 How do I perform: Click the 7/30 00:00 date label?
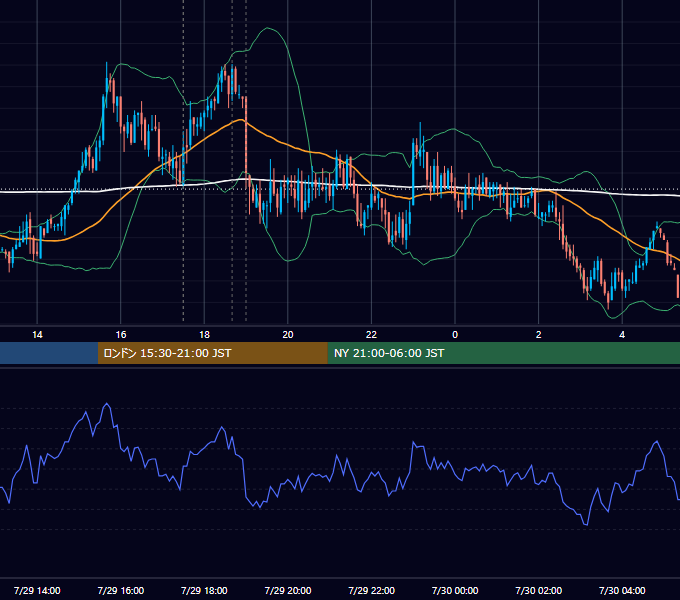tap(455, 590)
